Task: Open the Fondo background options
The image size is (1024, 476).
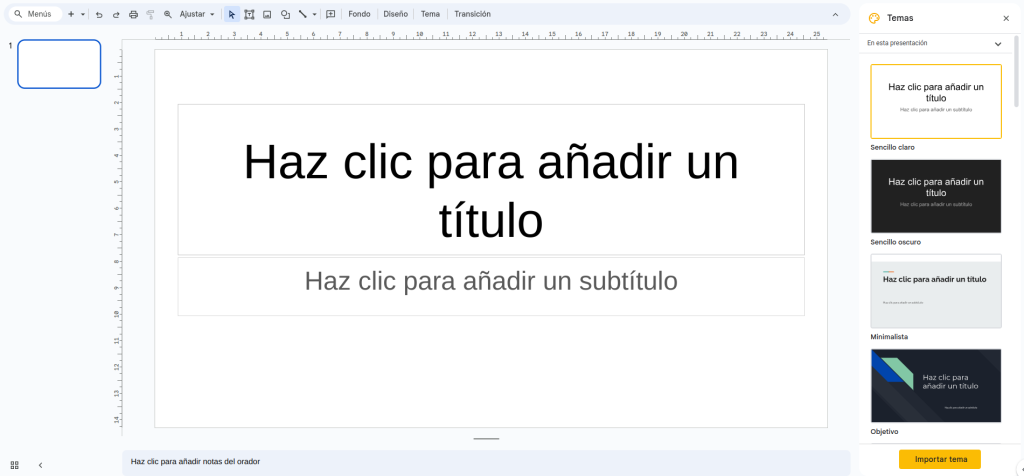Action: [x=359, y=14]
